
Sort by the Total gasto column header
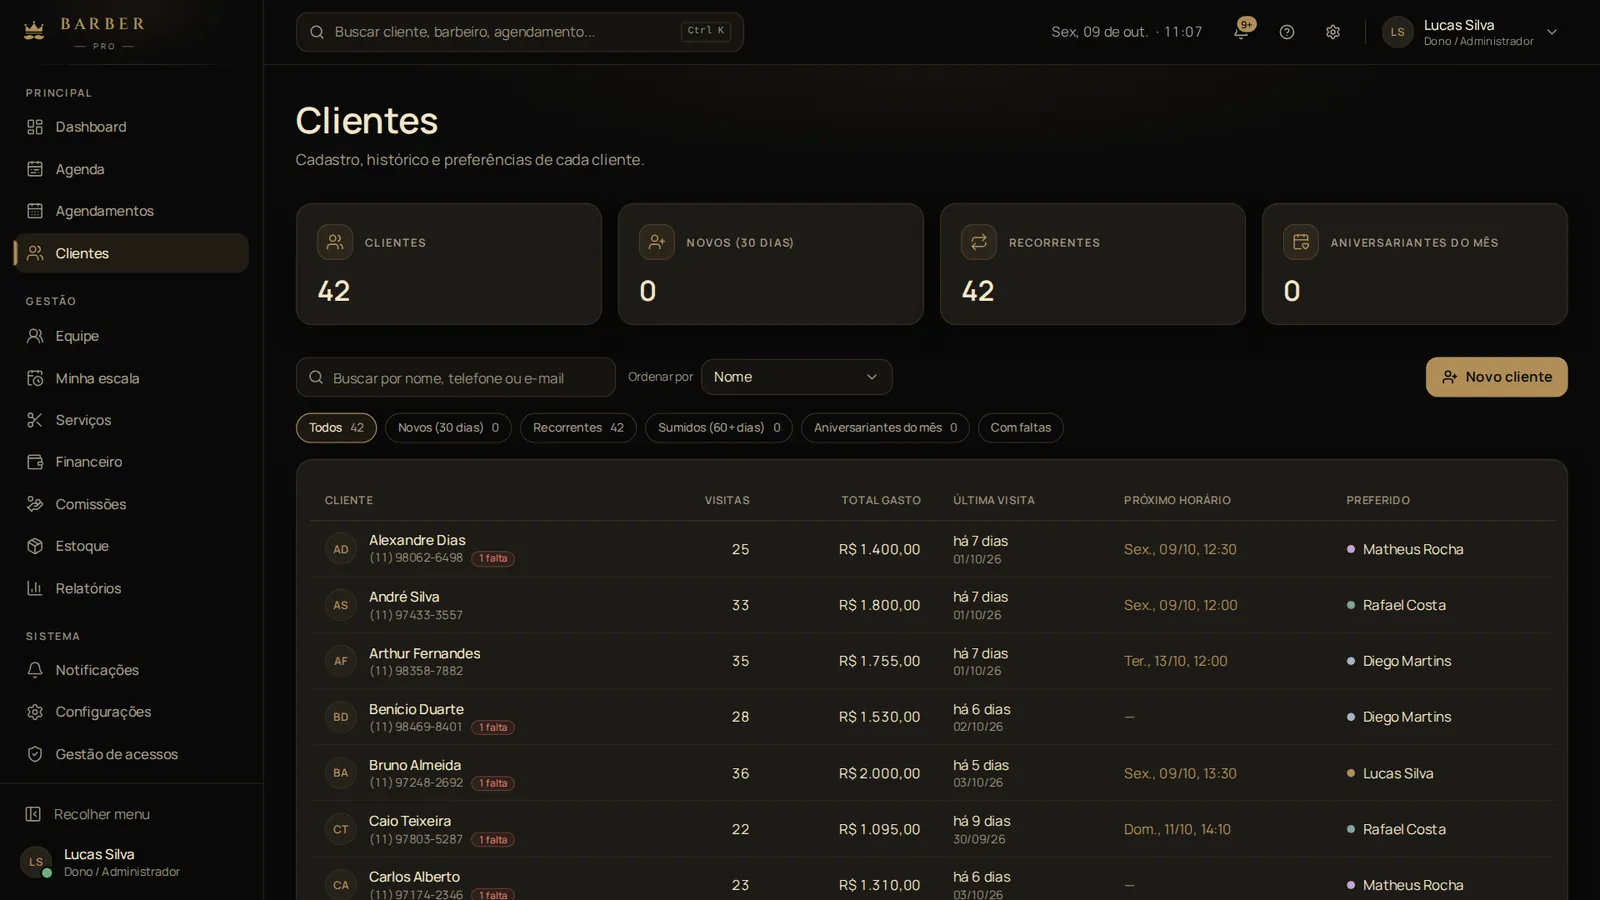click(880, 500)
